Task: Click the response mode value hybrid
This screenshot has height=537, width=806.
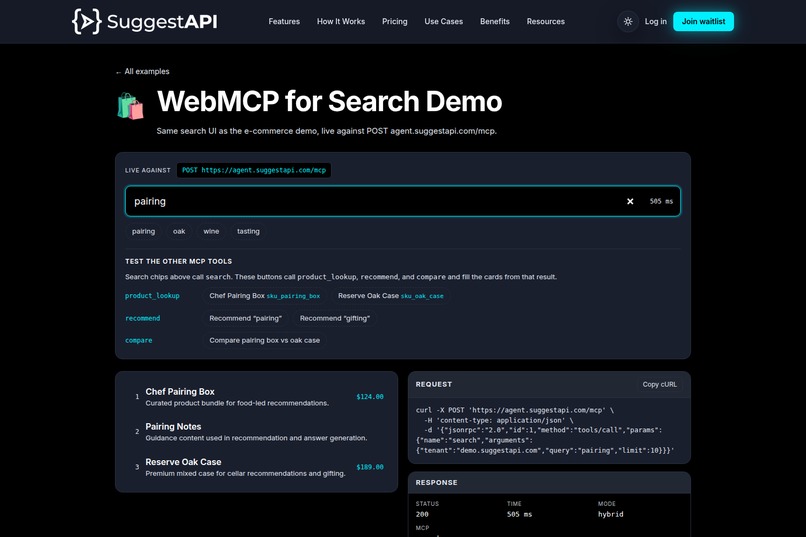Action: pos(610,514)
